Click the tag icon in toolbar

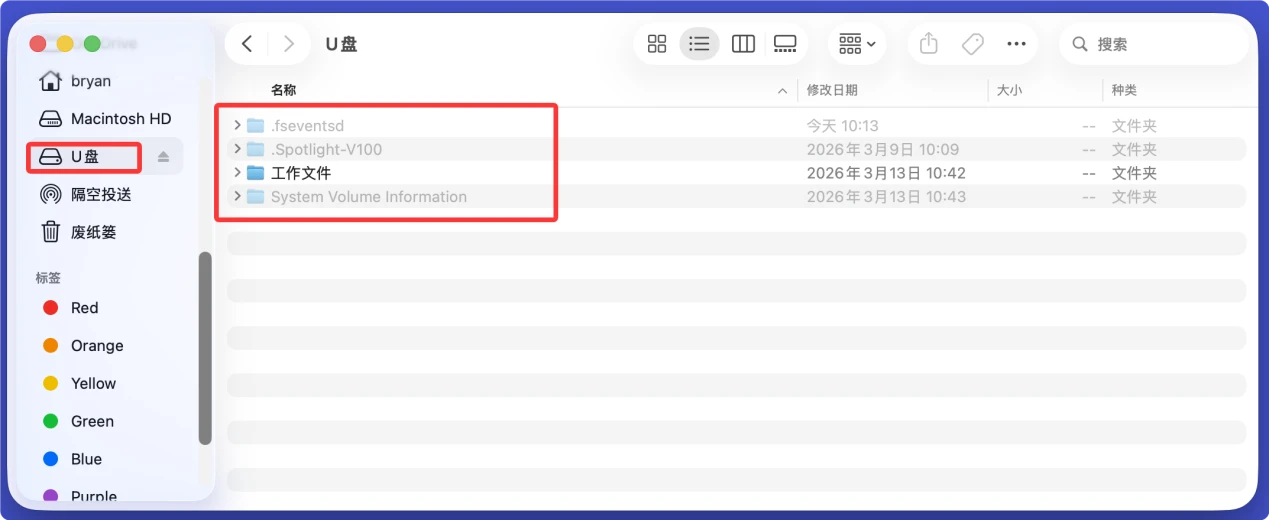click(x=972, y=44)
